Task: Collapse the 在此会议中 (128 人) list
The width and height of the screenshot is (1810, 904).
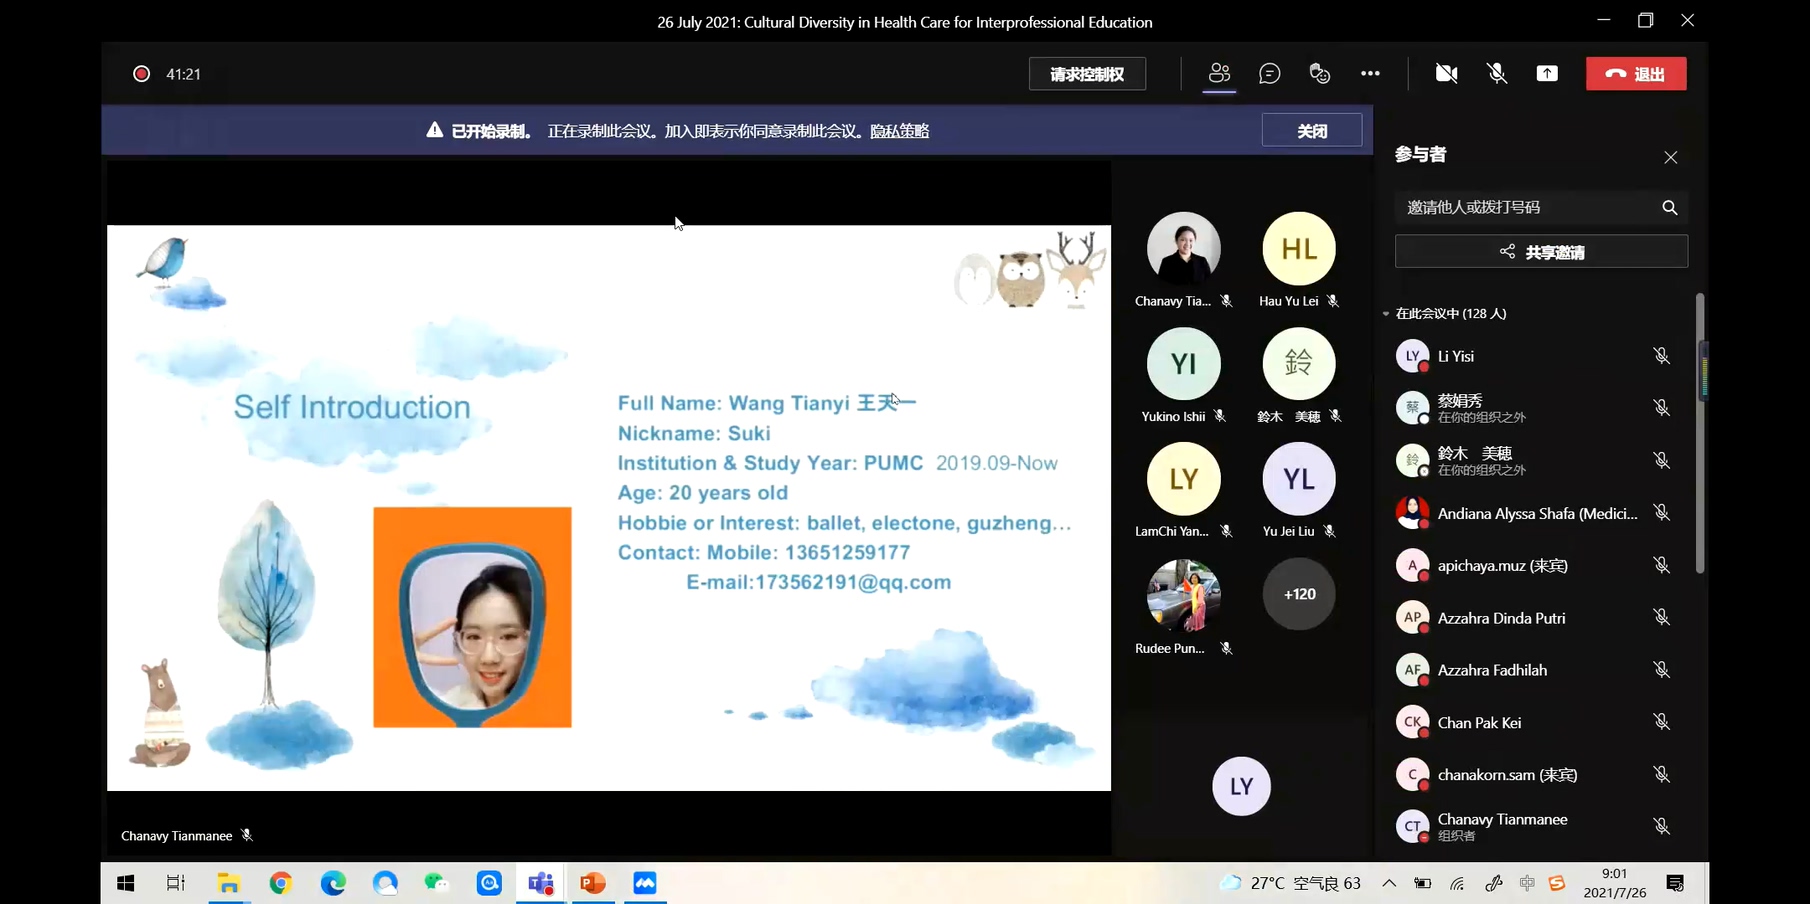Action: [1386, 314]
